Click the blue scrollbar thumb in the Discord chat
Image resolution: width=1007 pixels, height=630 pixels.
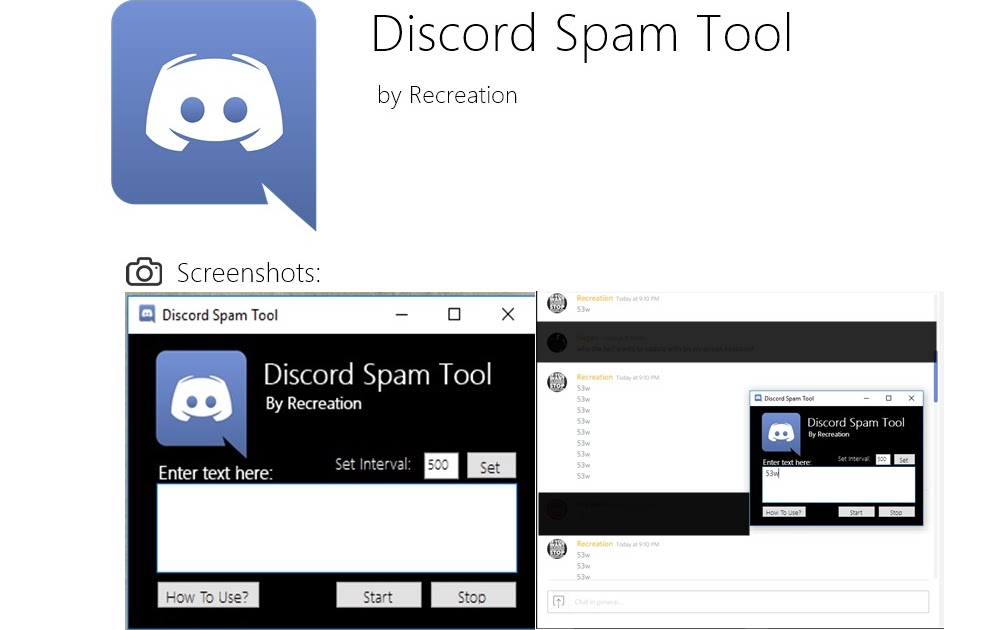(936, 376)
